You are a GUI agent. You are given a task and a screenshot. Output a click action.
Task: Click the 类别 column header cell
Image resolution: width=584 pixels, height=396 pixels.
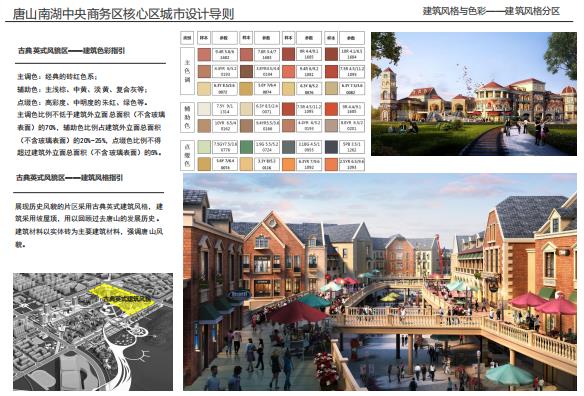(187, 38)
